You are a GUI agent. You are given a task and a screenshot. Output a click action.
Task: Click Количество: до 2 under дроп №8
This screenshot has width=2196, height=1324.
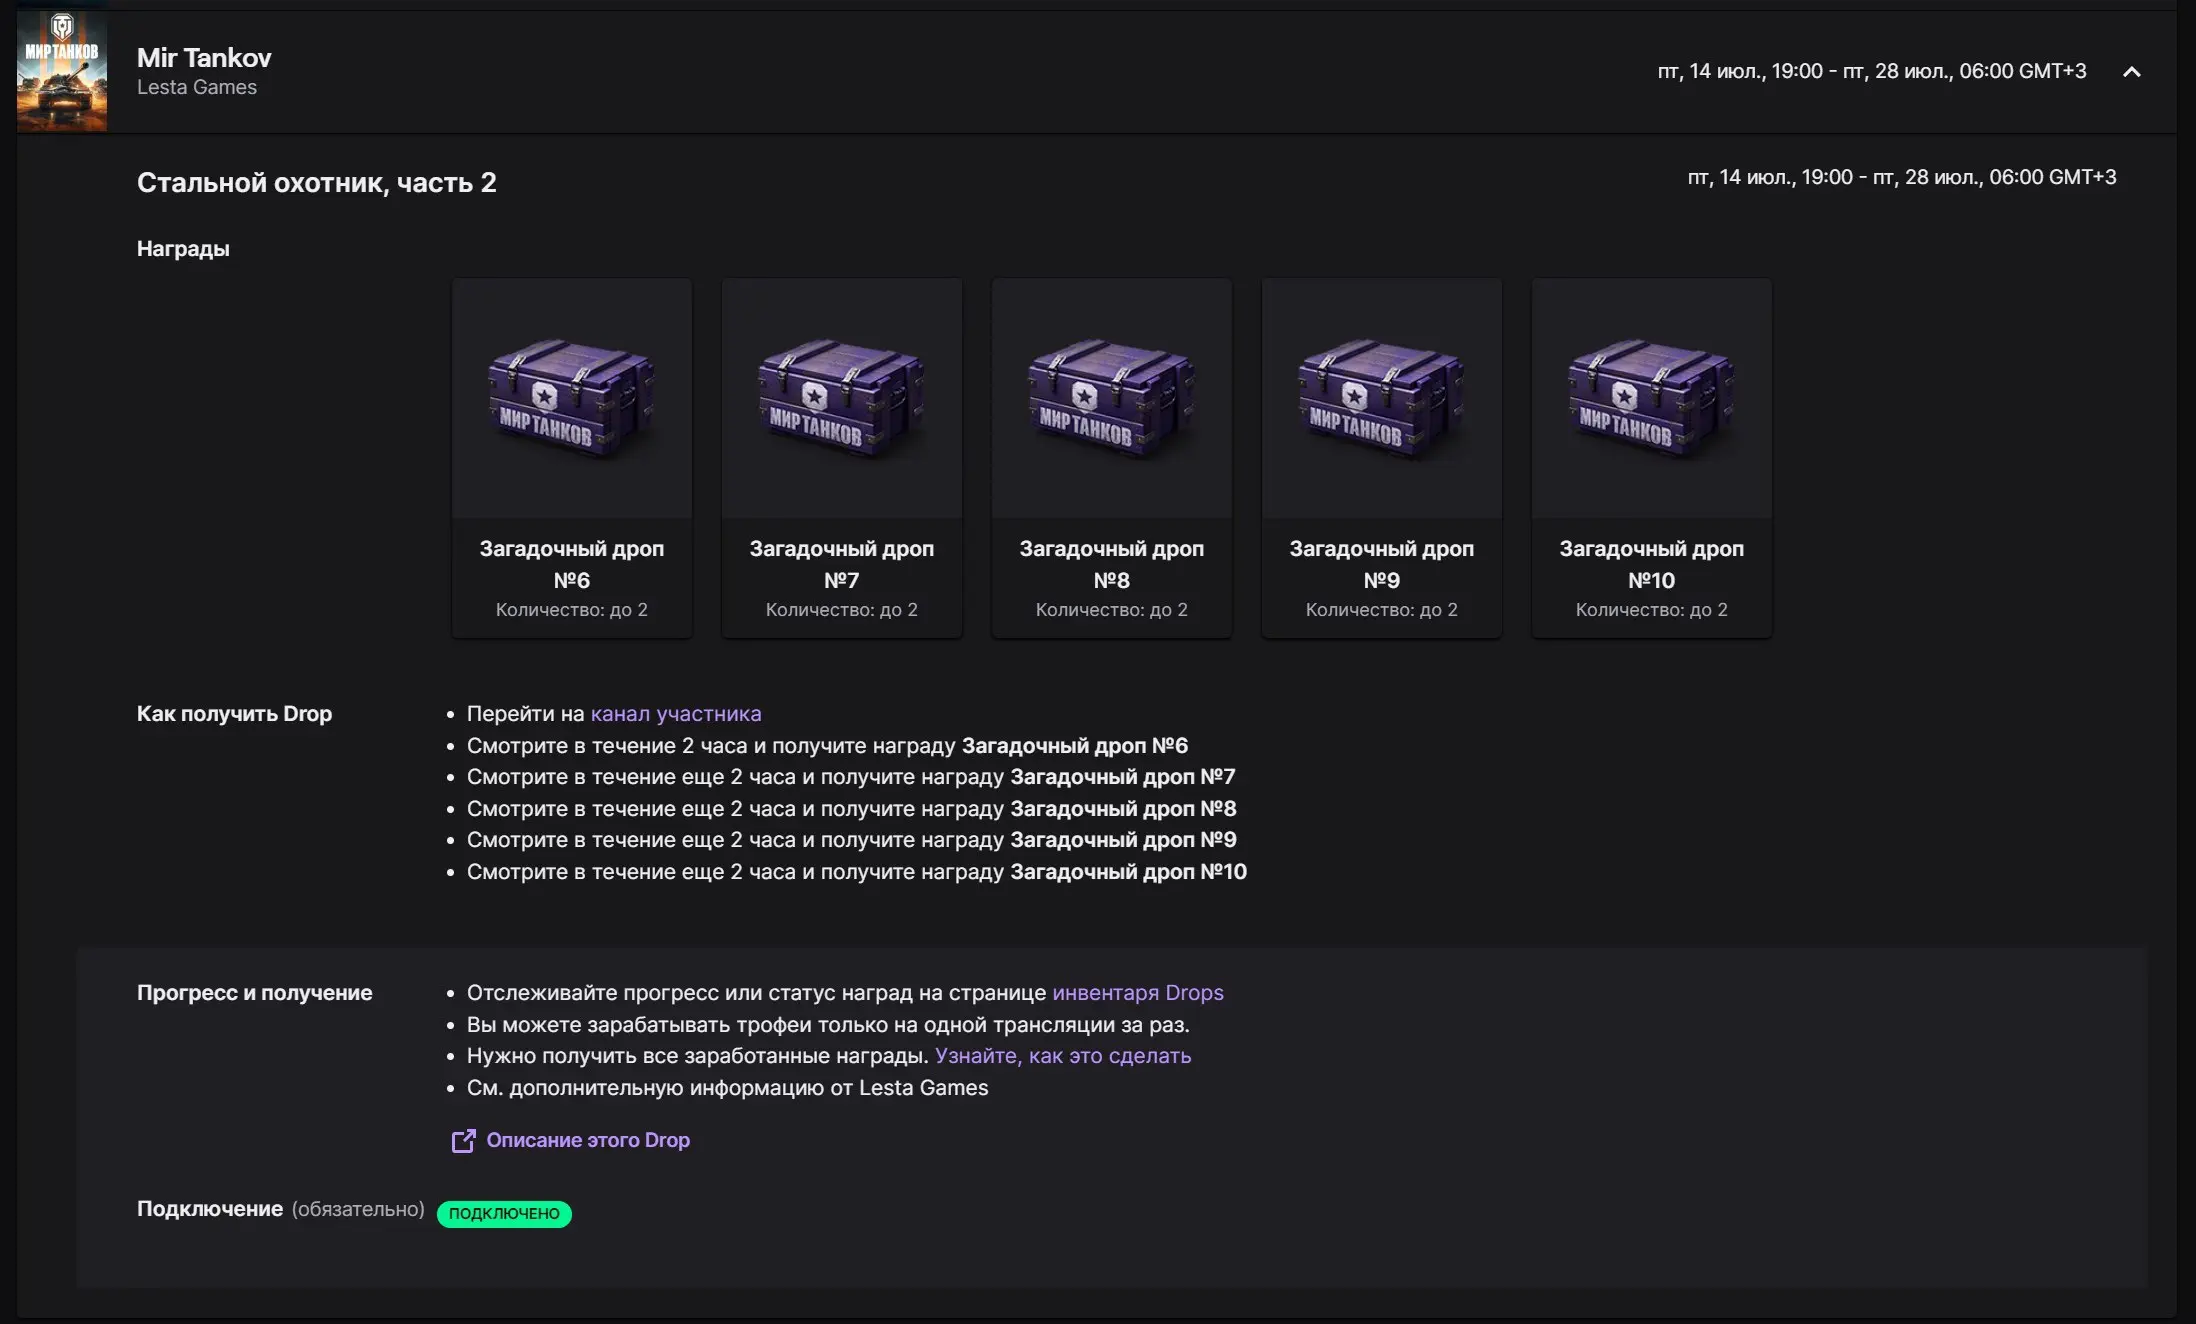(1112, 610)
